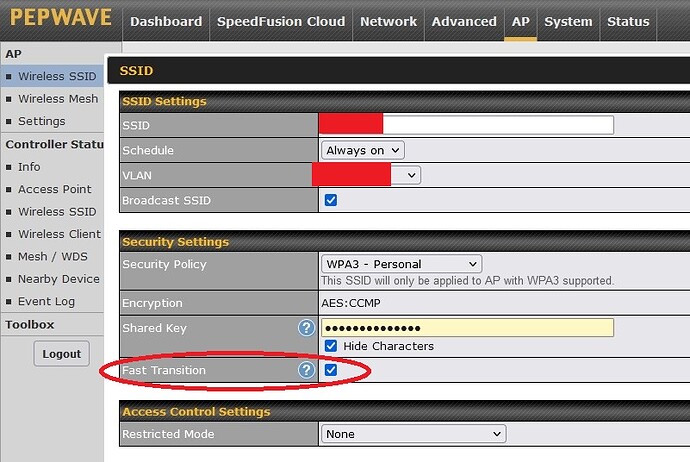Open the Advanced tab
This screenshot has height=462, width=690.
[464, 21]
